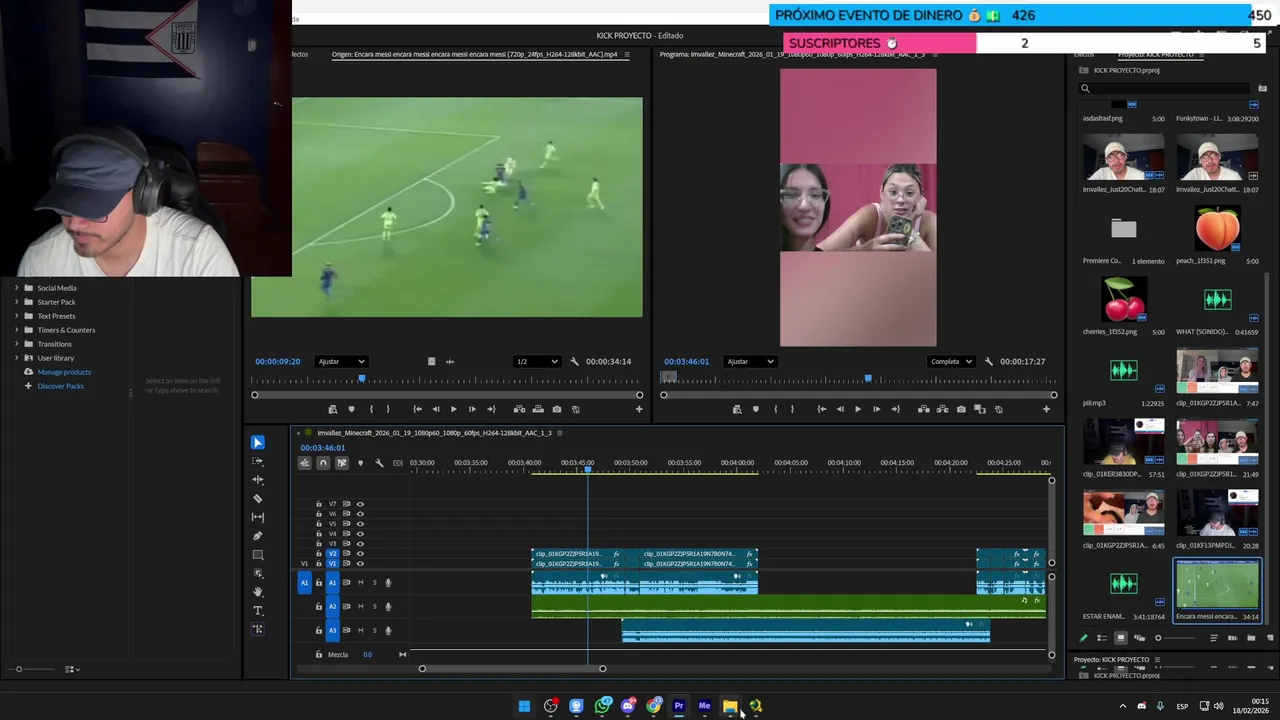Open Media Encoder from the taskbar
The height and width of the screenshot is (720, 1280).
pyautogui.click(x=704, y=706)
